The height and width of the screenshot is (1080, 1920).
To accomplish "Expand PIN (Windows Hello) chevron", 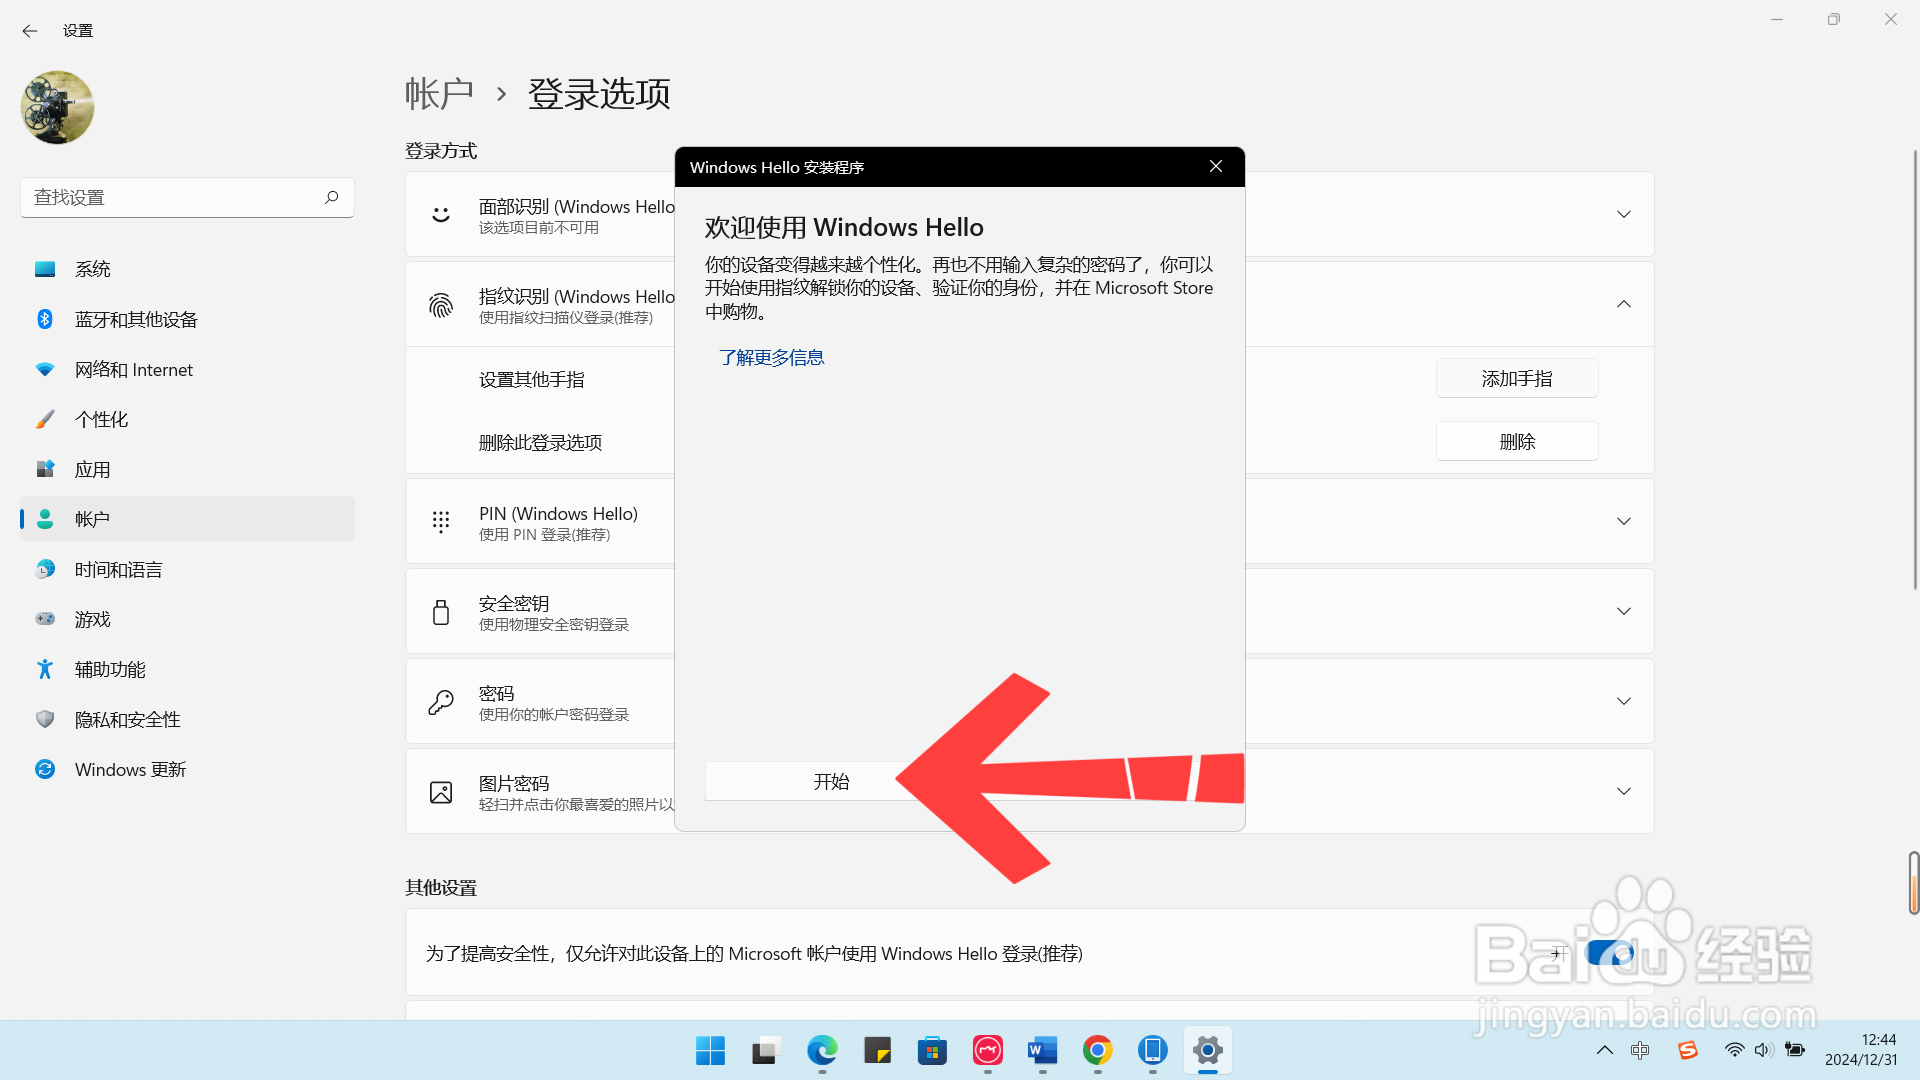I will [1624, 521].
